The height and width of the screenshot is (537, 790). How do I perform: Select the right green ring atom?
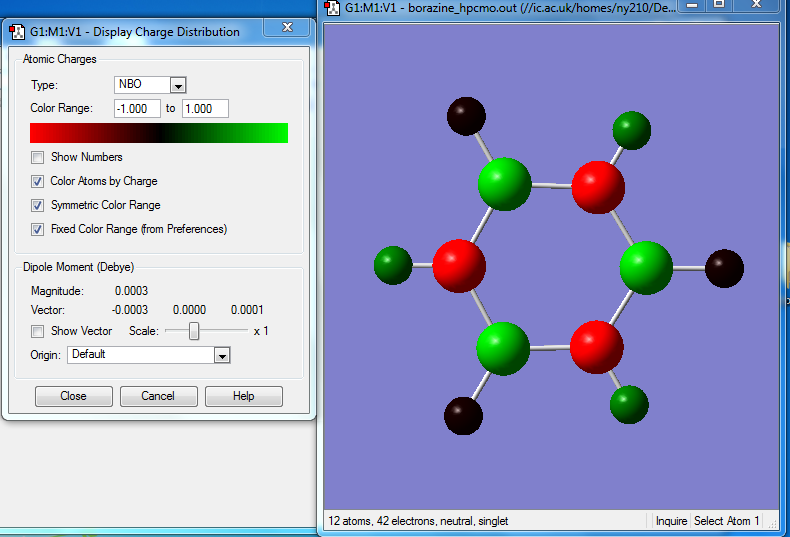pyautogui.click(x=646, y=267)
